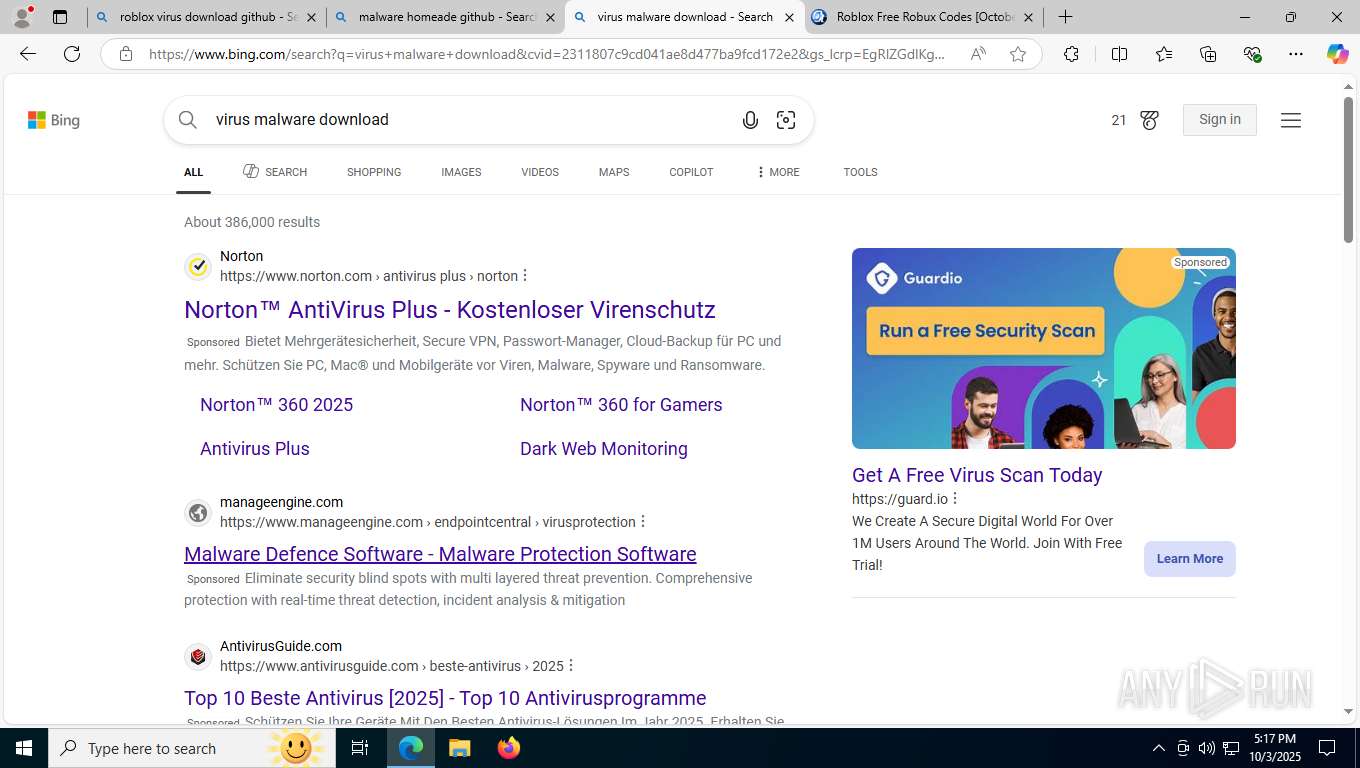This screenshot has height=768, width=1360.
Task: Select the ALL results tab
Action: click(193, 172)
